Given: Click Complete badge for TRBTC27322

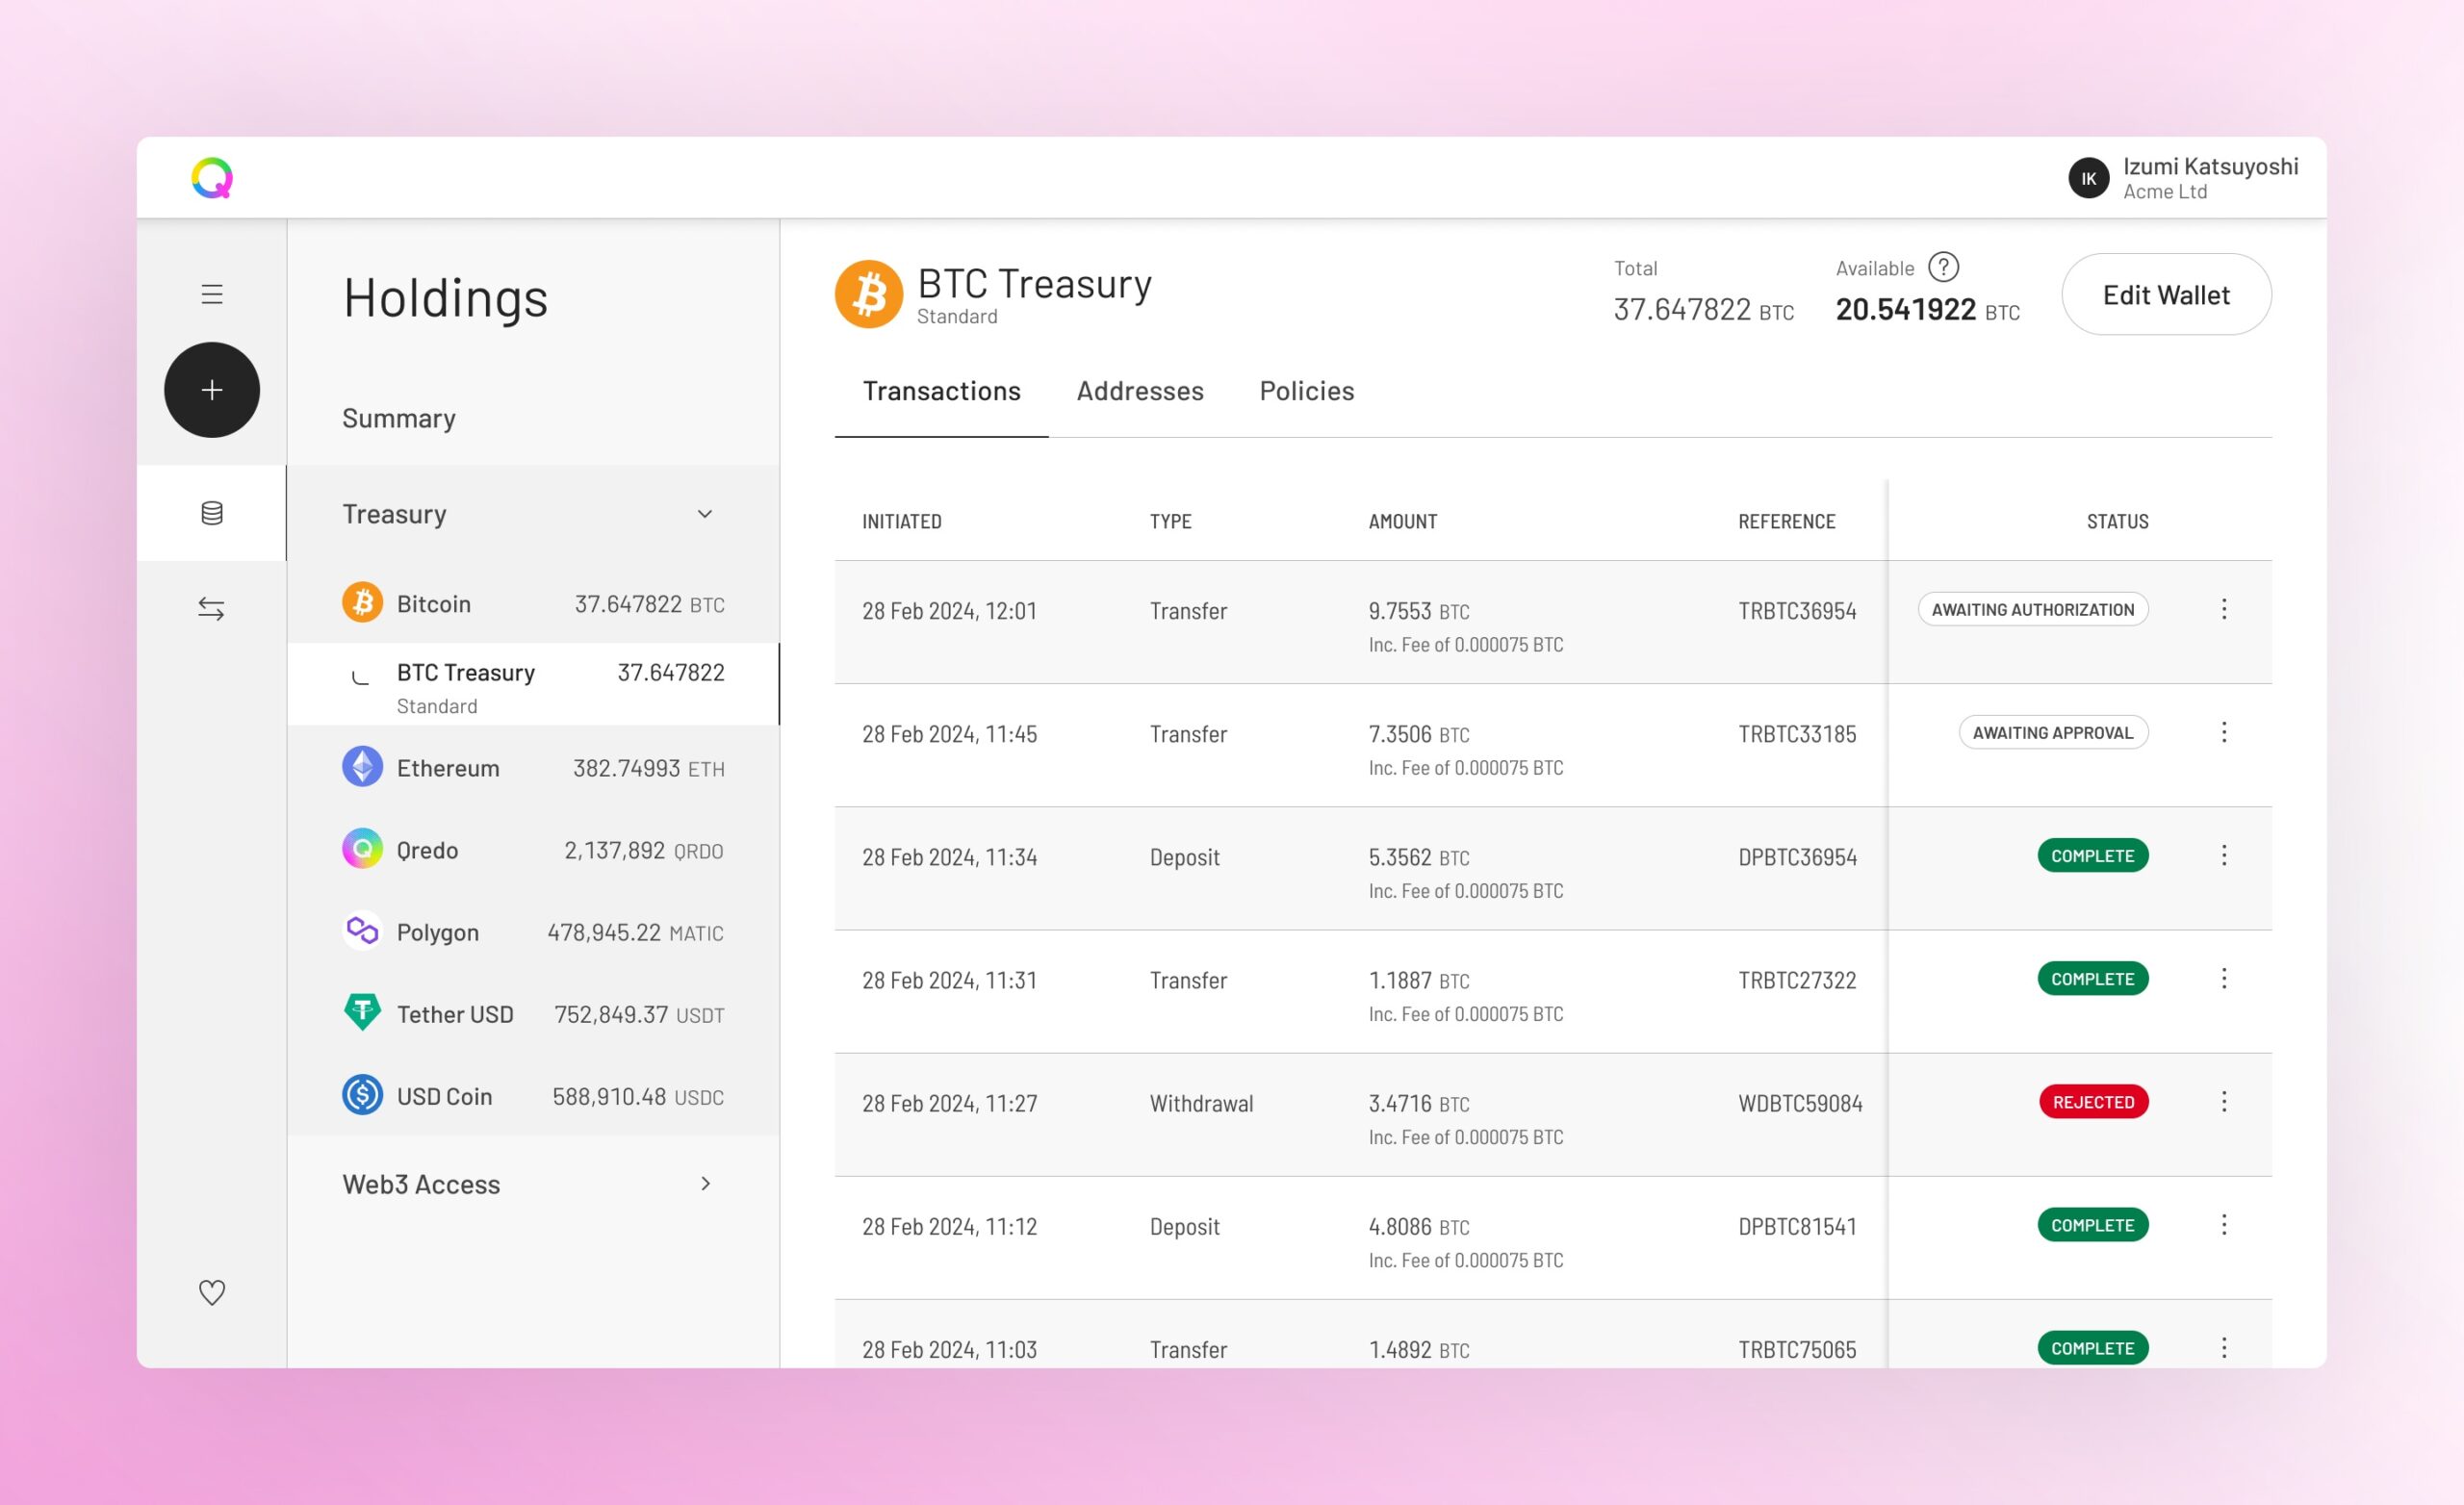Looking at the screenshot, I should coord(2093,978).
